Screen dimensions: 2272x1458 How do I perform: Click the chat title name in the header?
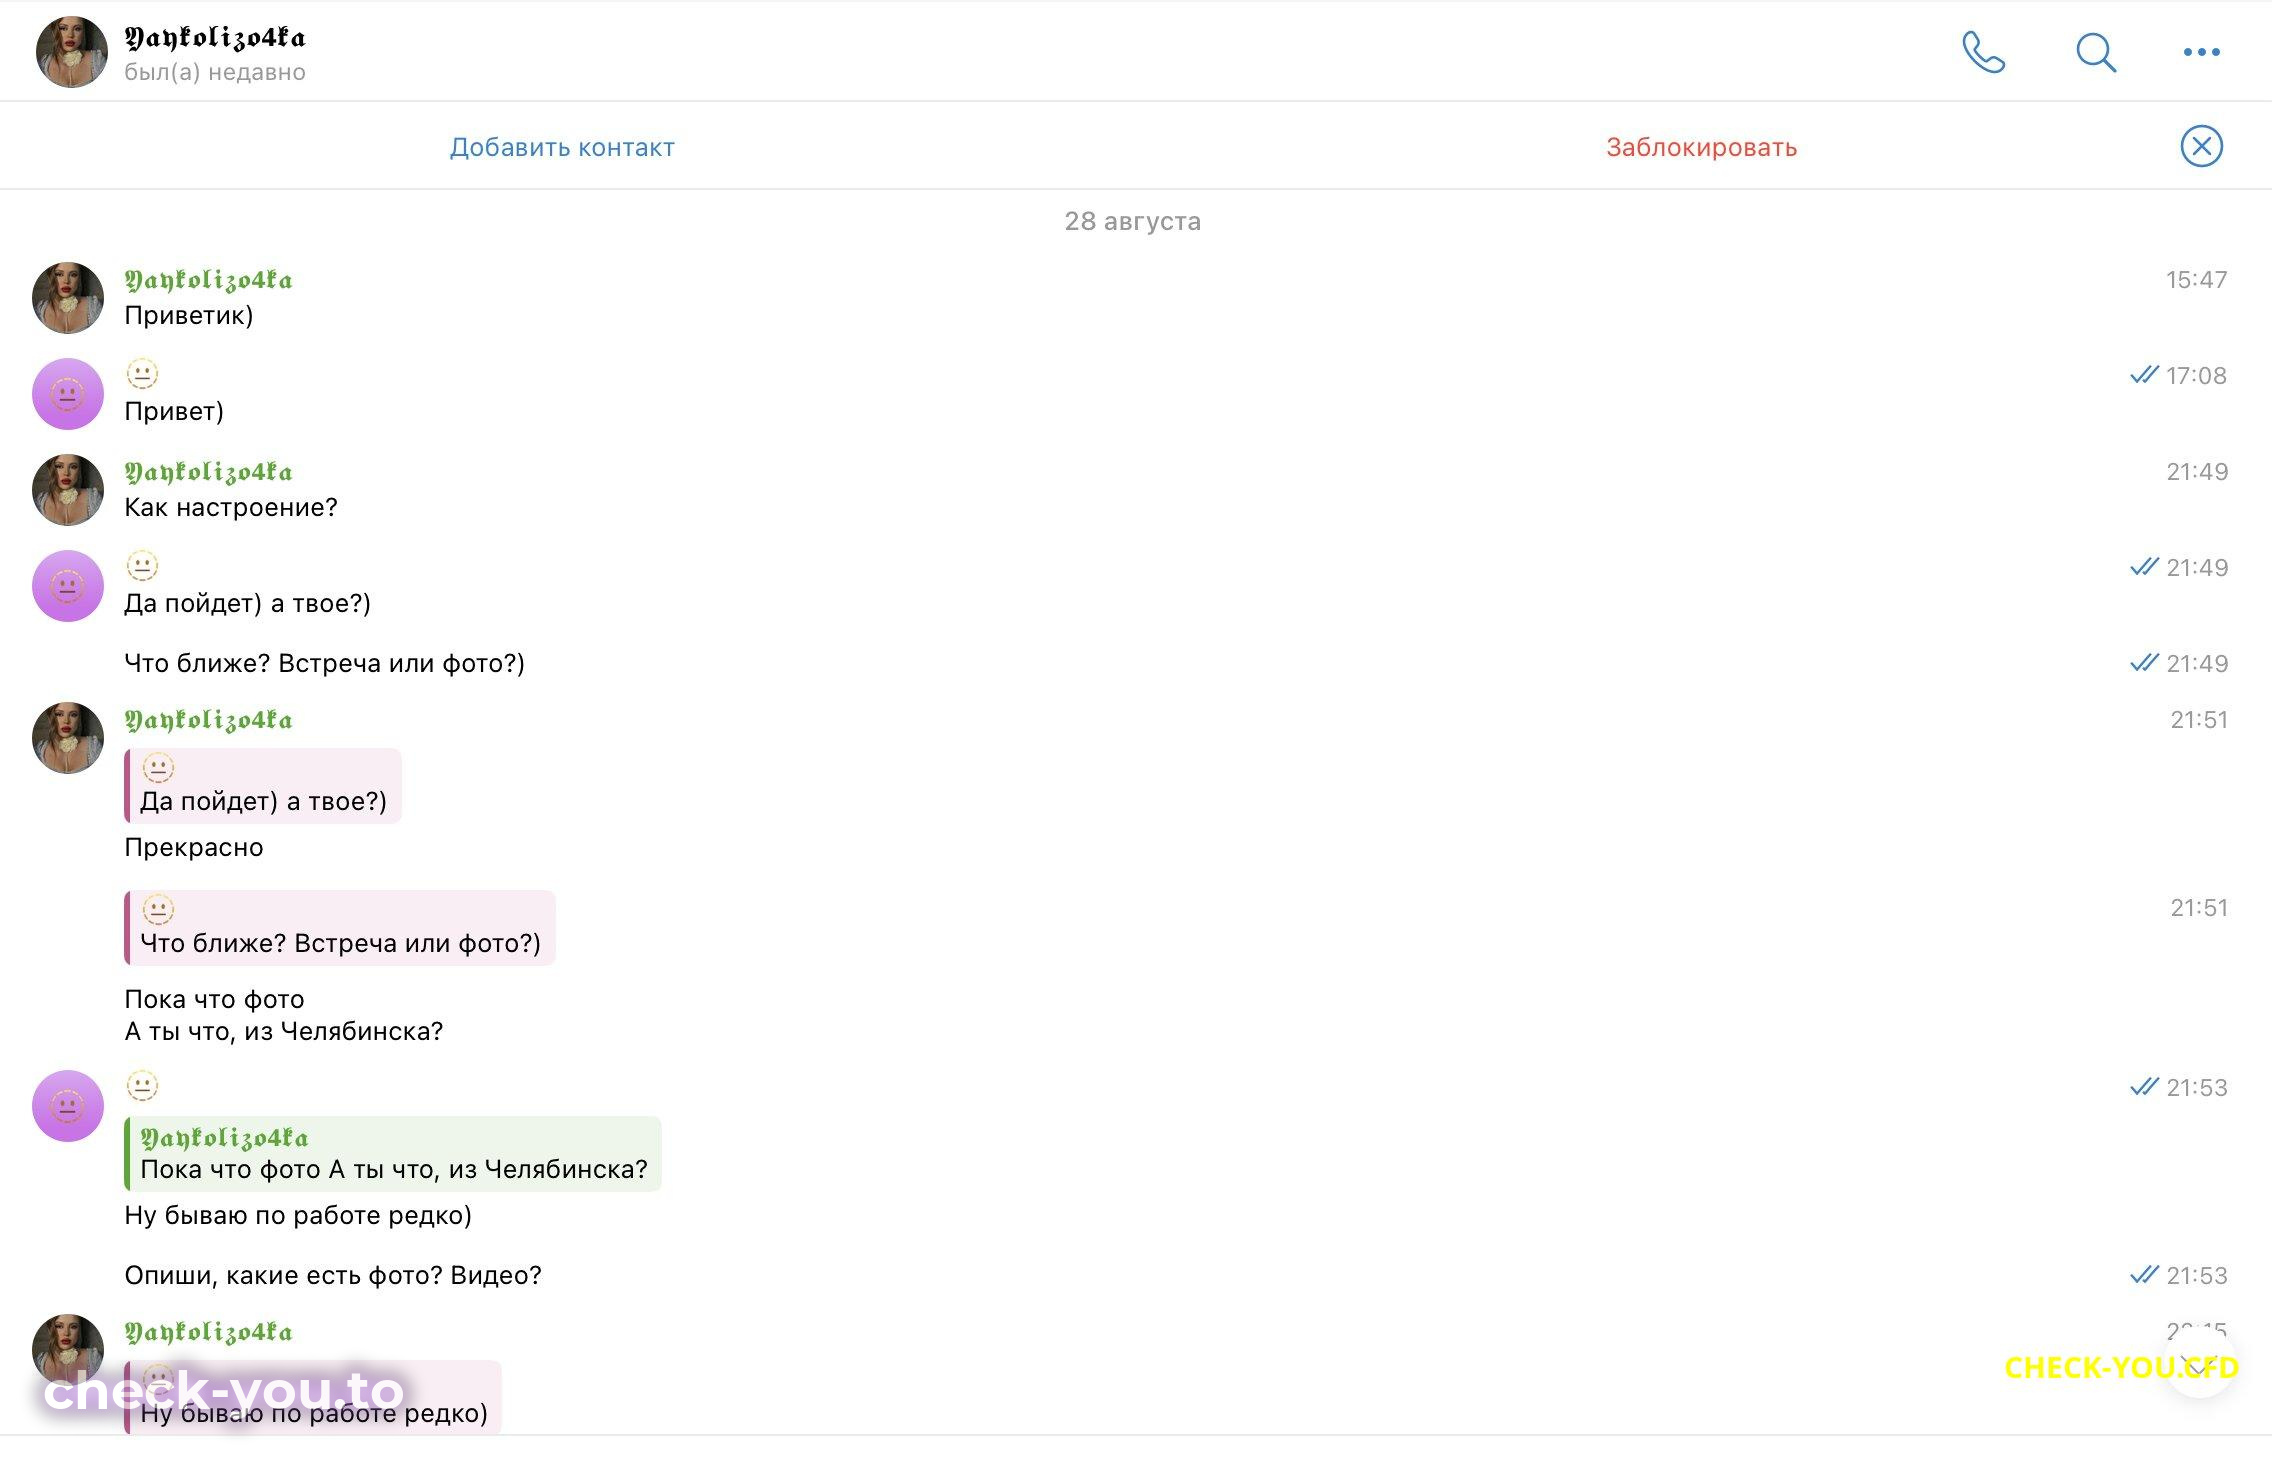(x=215, y=38)
